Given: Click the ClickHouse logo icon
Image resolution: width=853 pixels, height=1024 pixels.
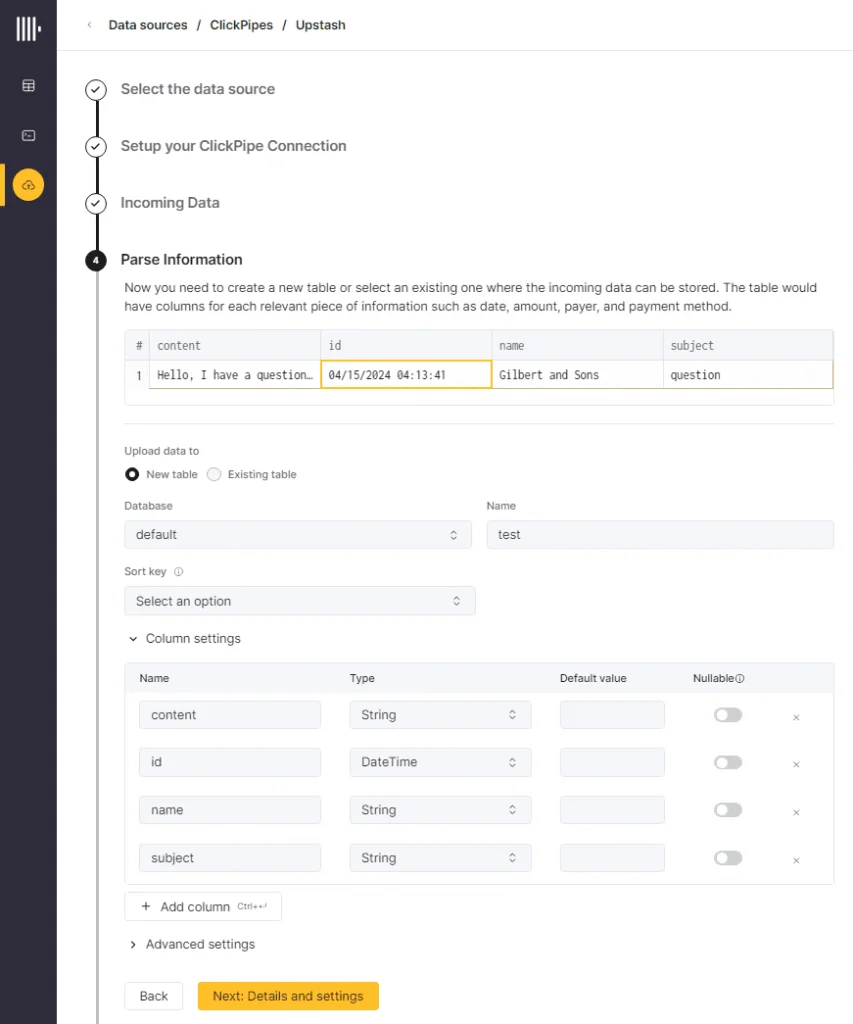Looking at the screenshot, I should coord(28,29).
